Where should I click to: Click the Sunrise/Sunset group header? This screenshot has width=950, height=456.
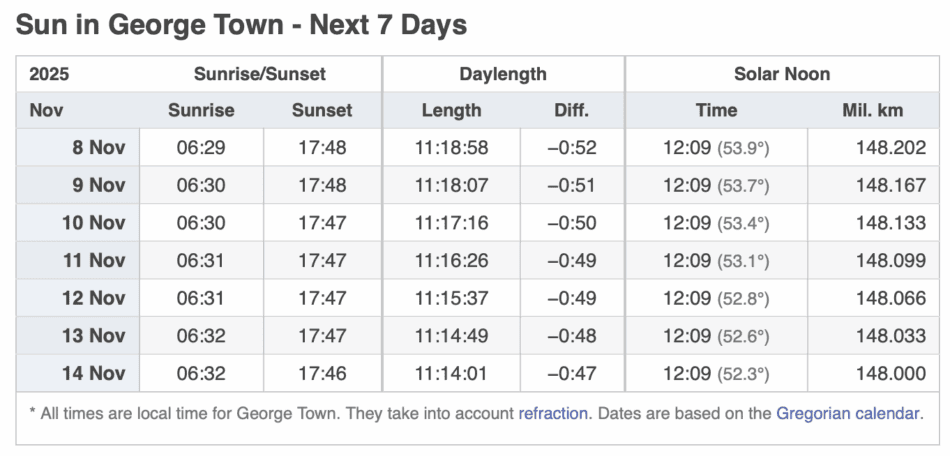tap(260, 74)
